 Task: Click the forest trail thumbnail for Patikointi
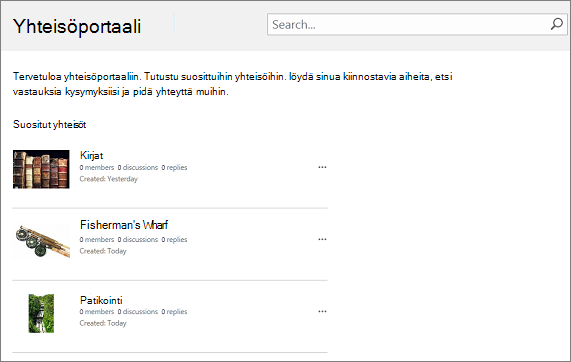[x=41, y=313]
